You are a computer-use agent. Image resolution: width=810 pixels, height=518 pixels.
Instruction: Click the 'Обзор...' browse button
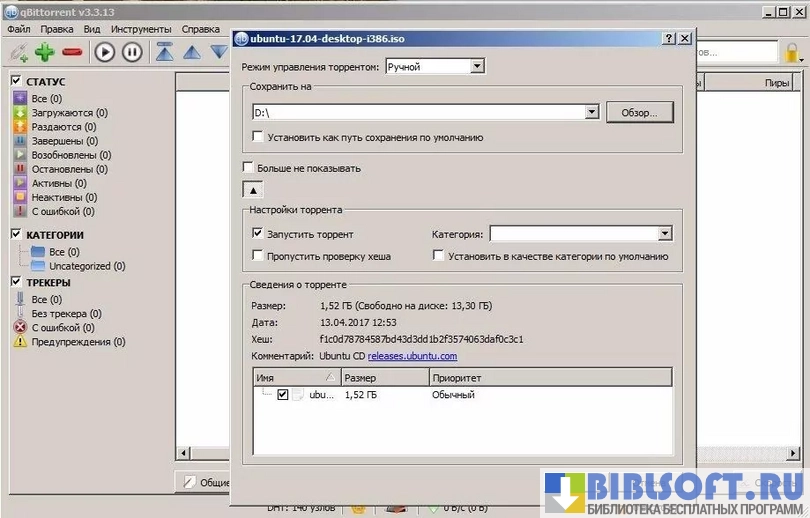(x=639, y=113)
